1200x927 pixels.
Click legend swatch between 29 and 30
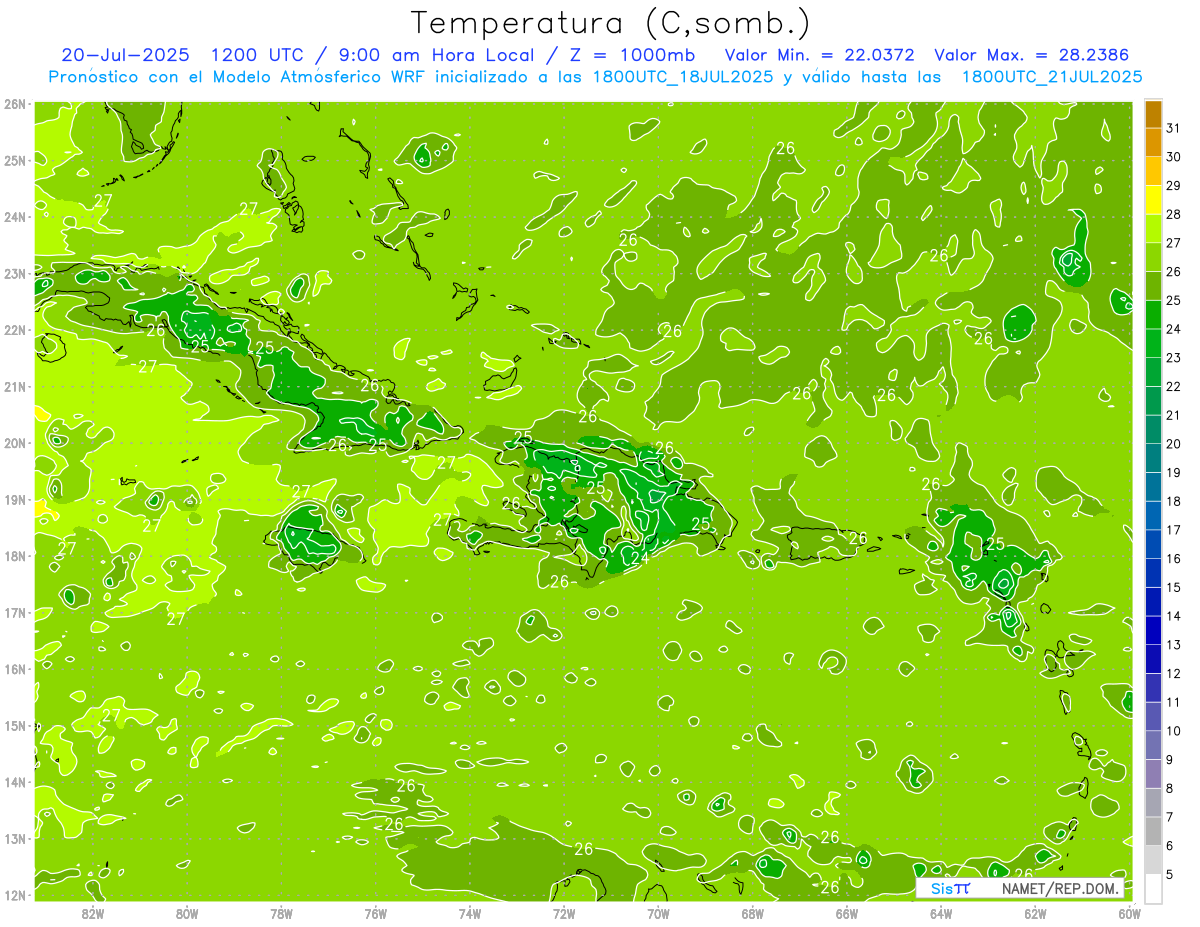point(1153,171)
